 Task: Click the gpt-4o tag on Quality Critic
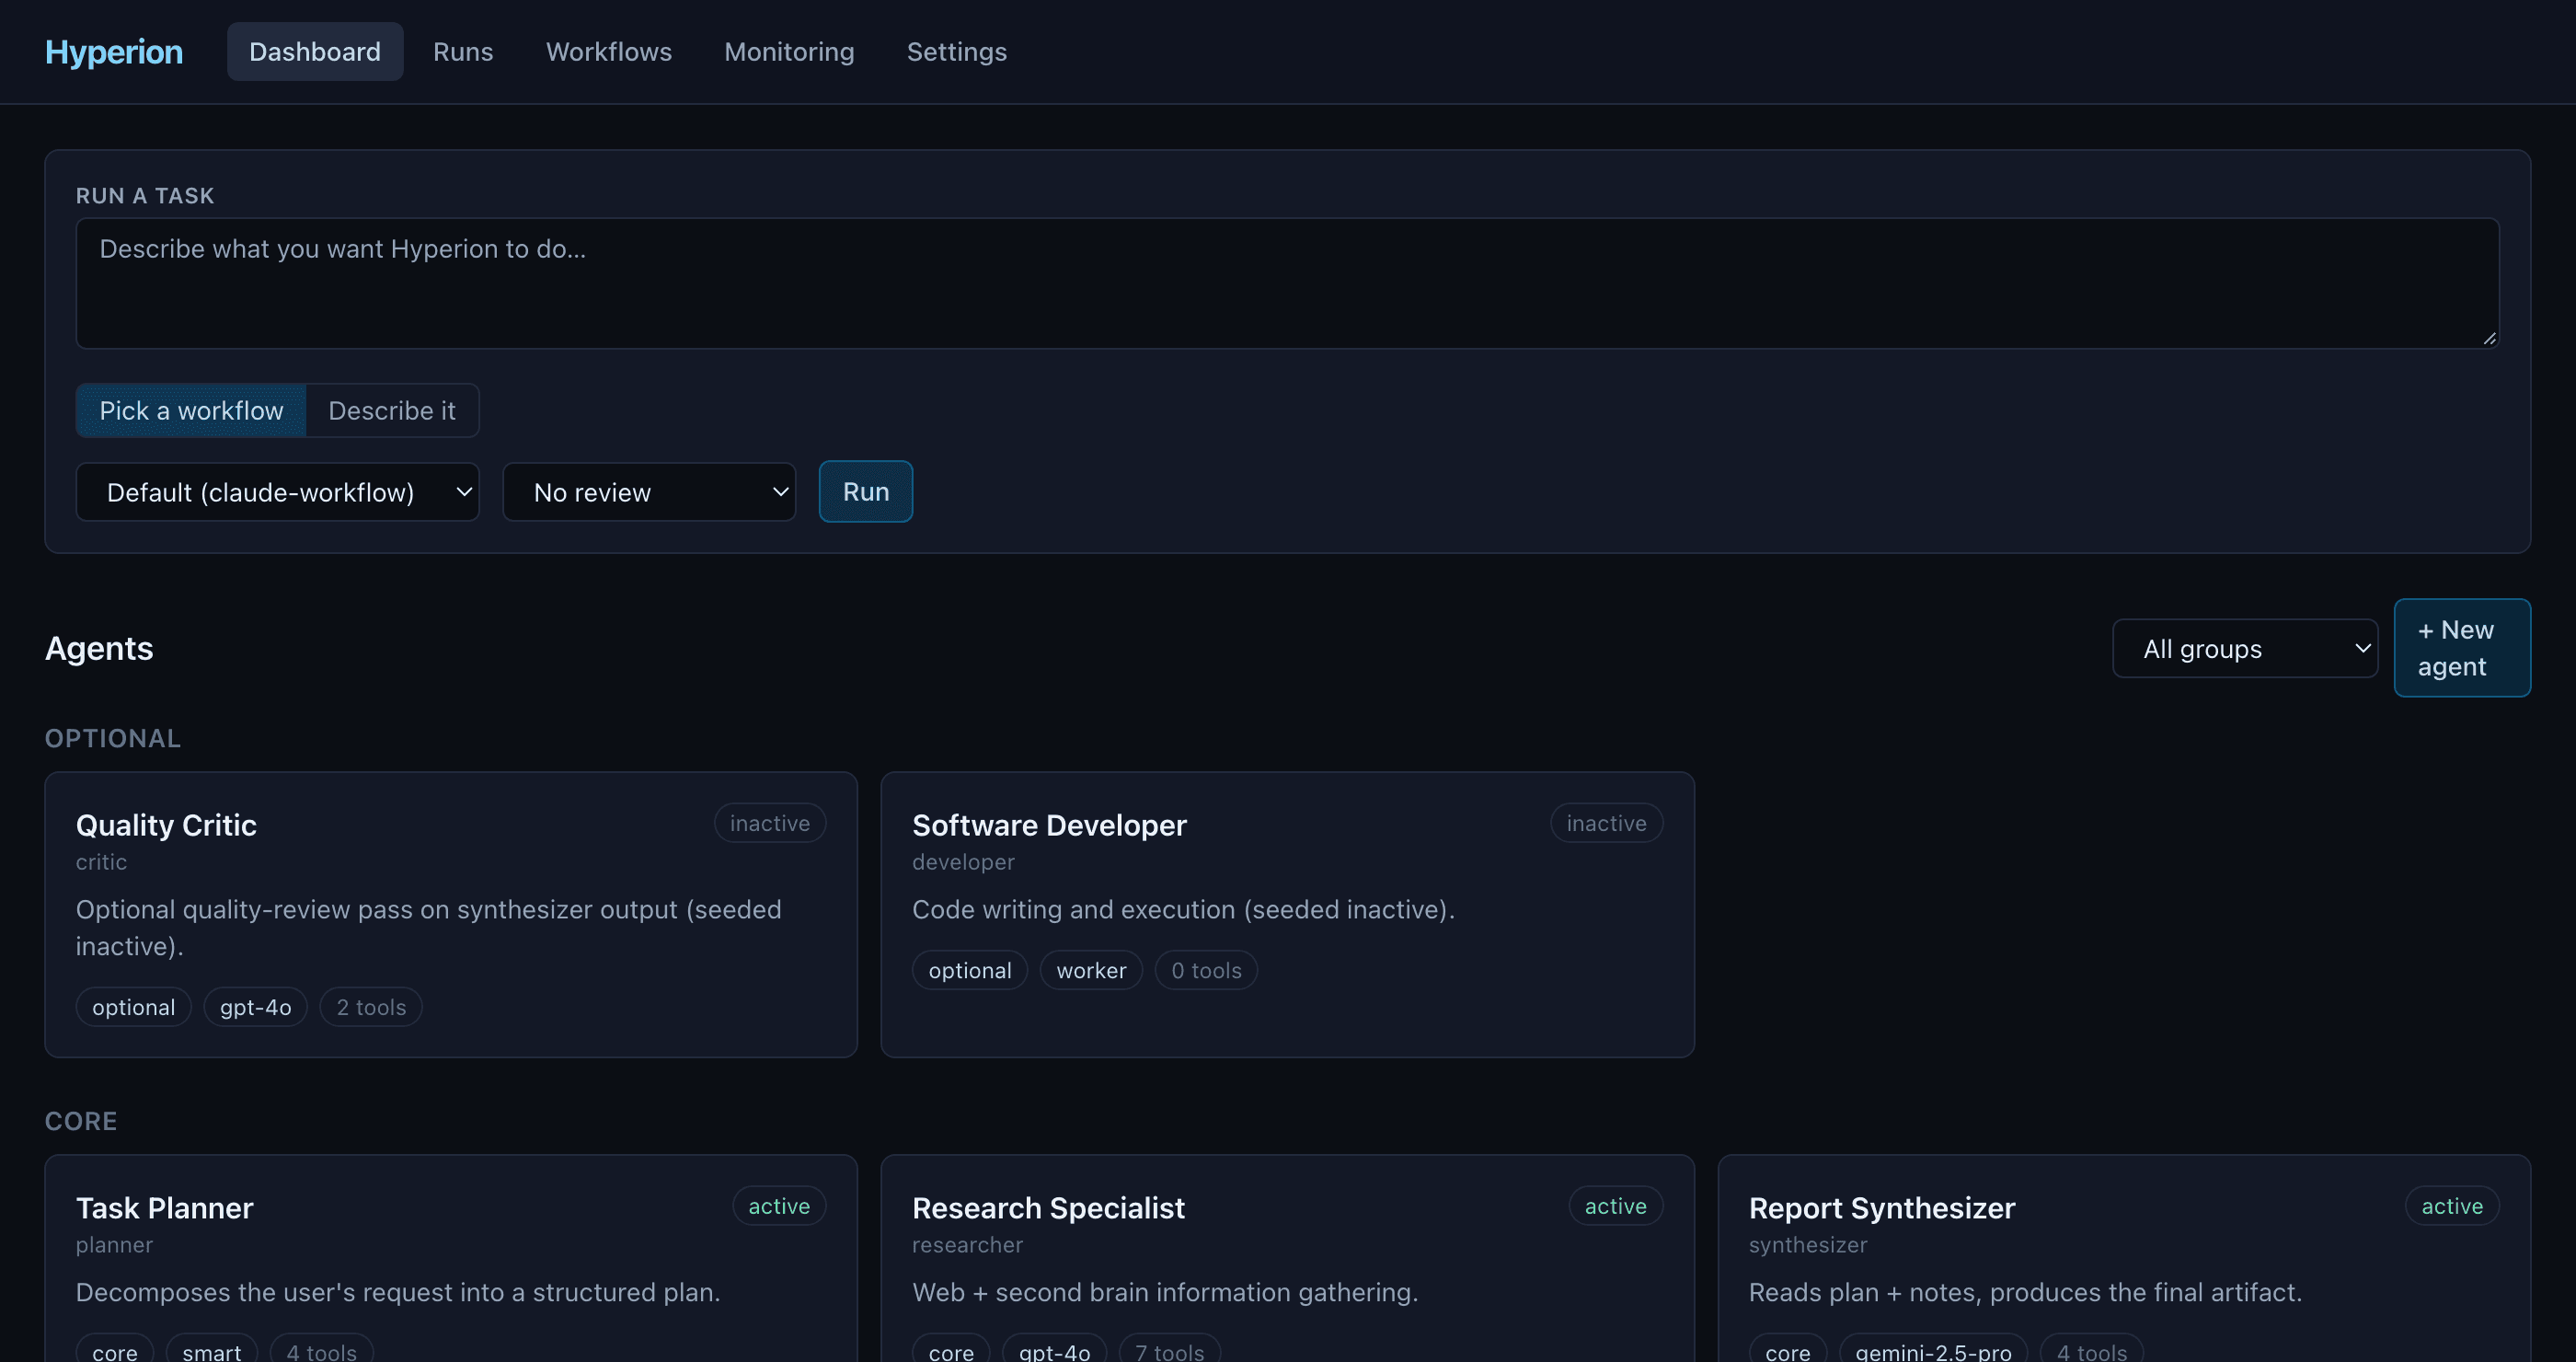point(256,1007)
